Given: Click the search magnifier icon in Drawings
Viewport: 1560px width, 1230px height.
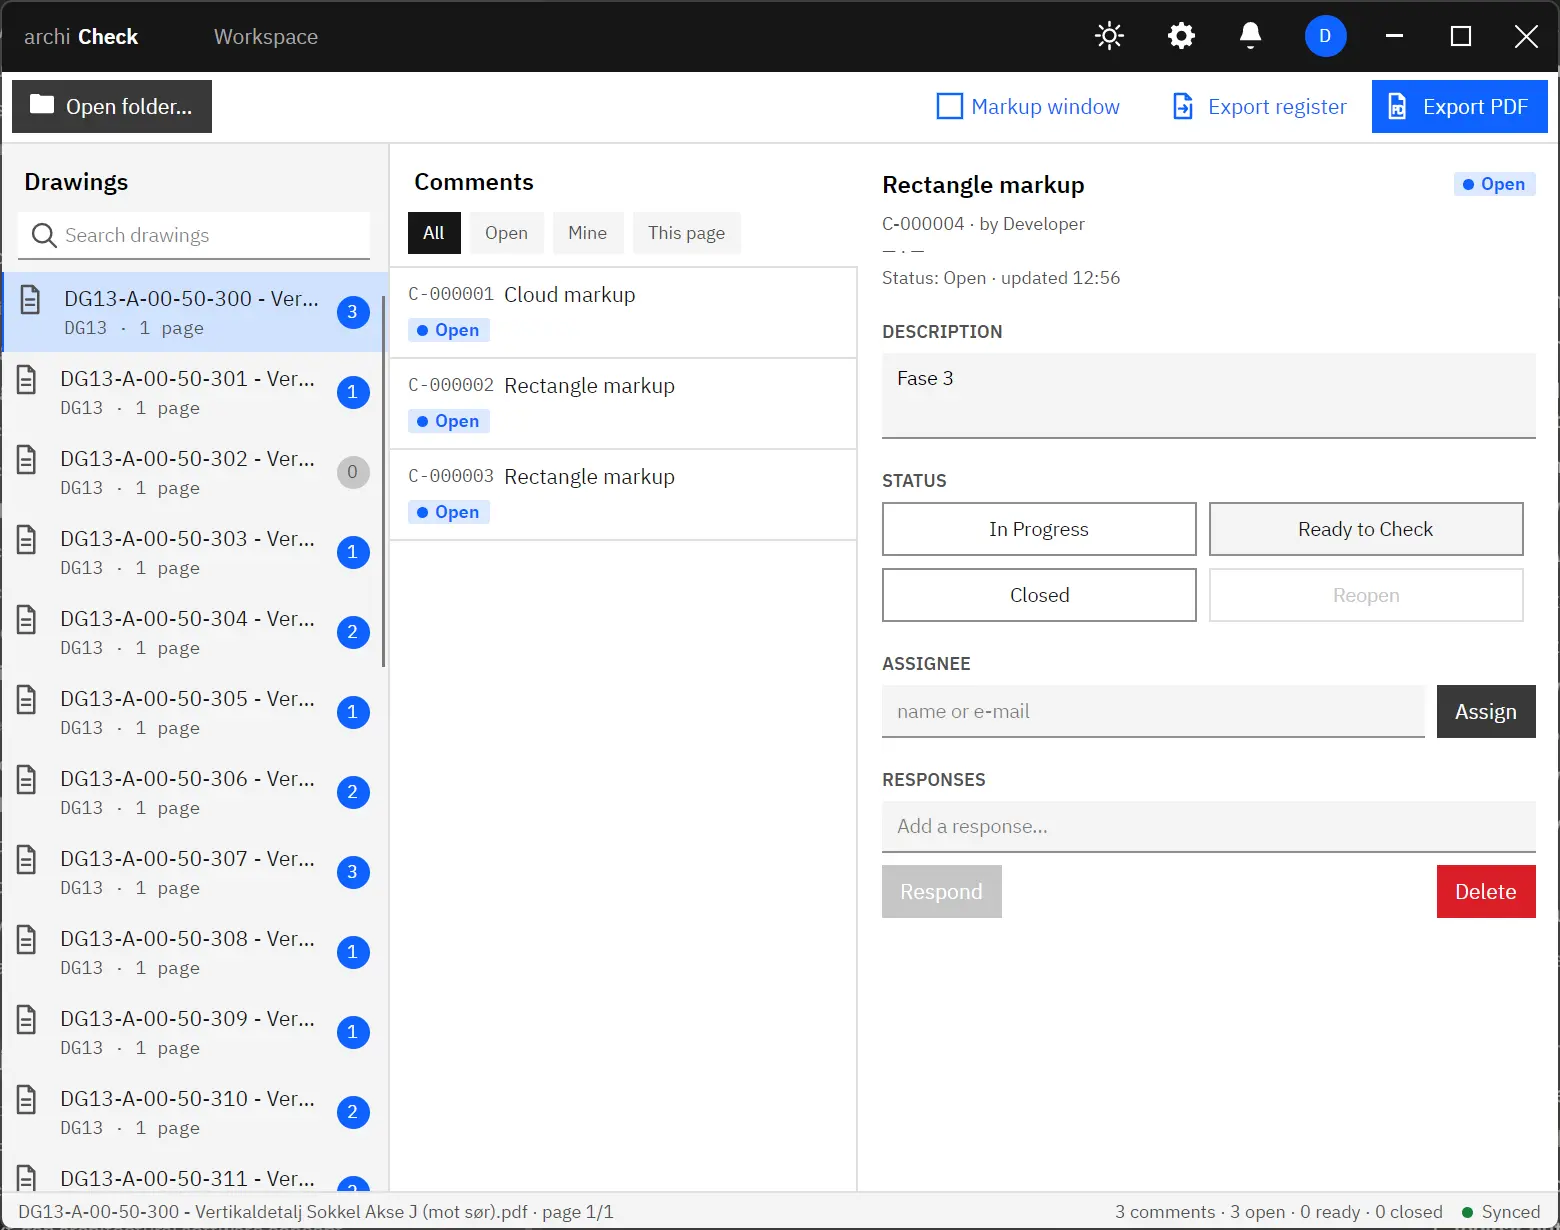Looking at the screenshot, I should [44, 235].
